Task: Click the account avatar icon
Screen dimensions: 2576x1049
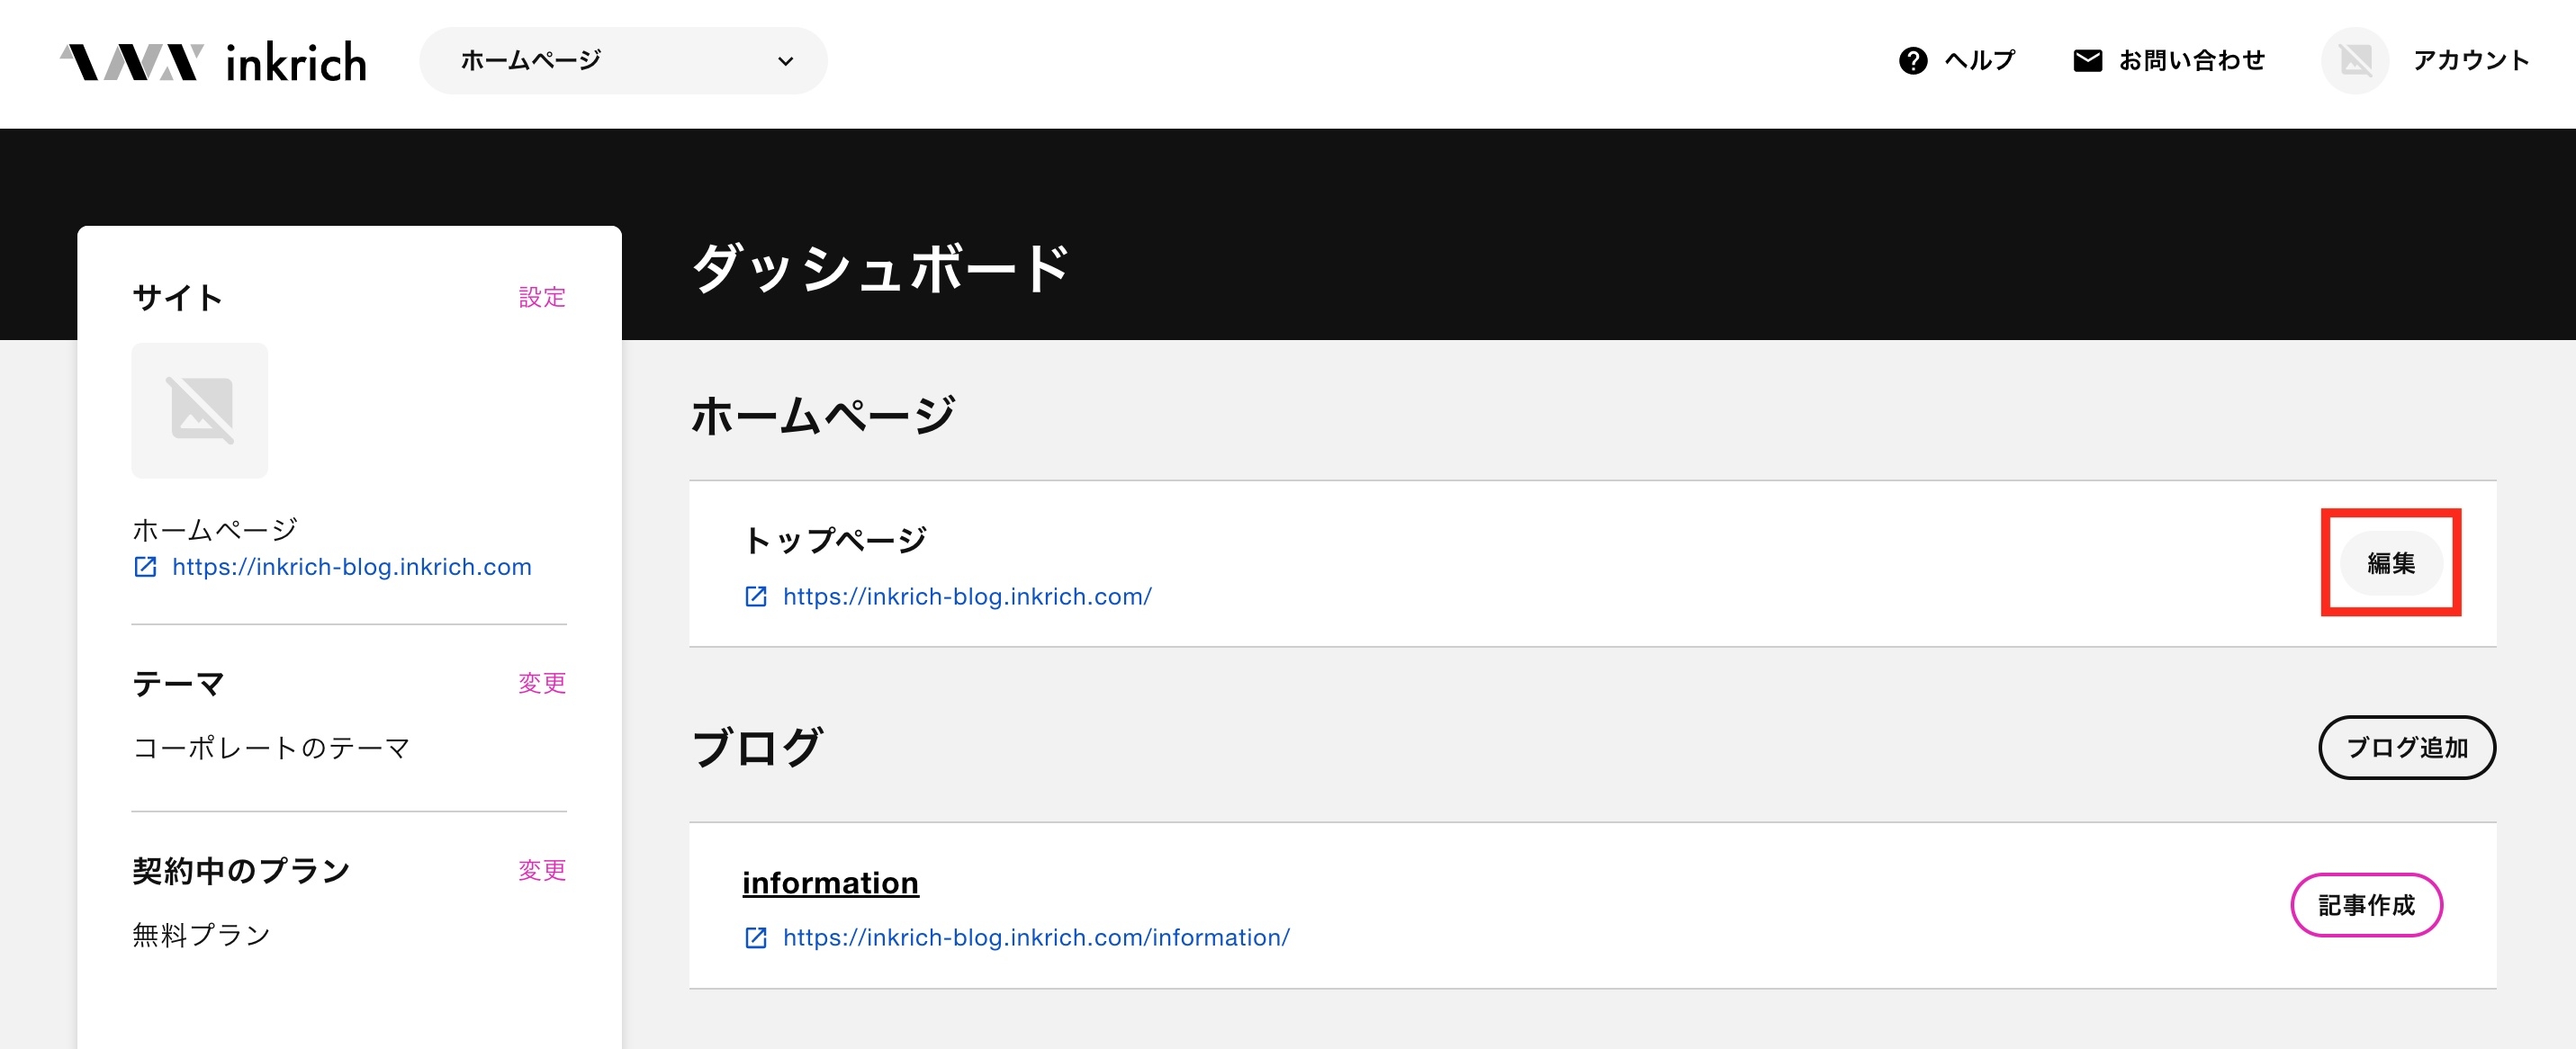Action: click(2354, 61)
